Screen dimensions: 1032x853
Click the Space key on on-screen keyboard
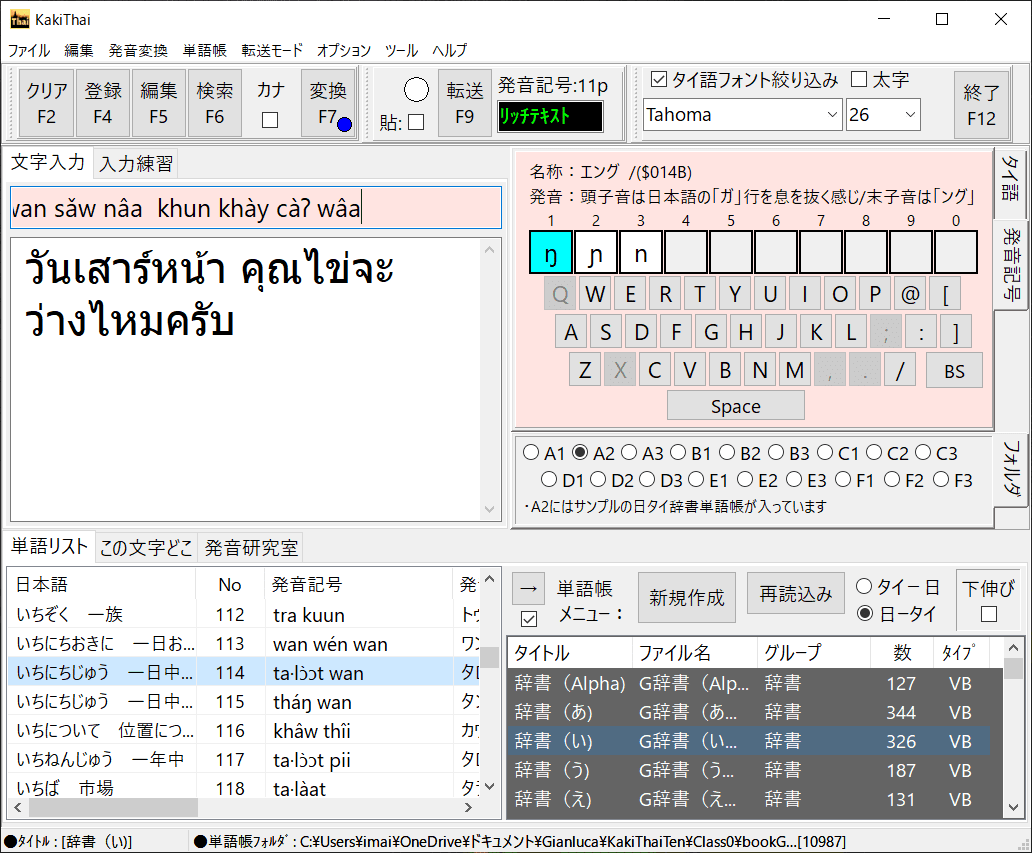tap(736, 405)
